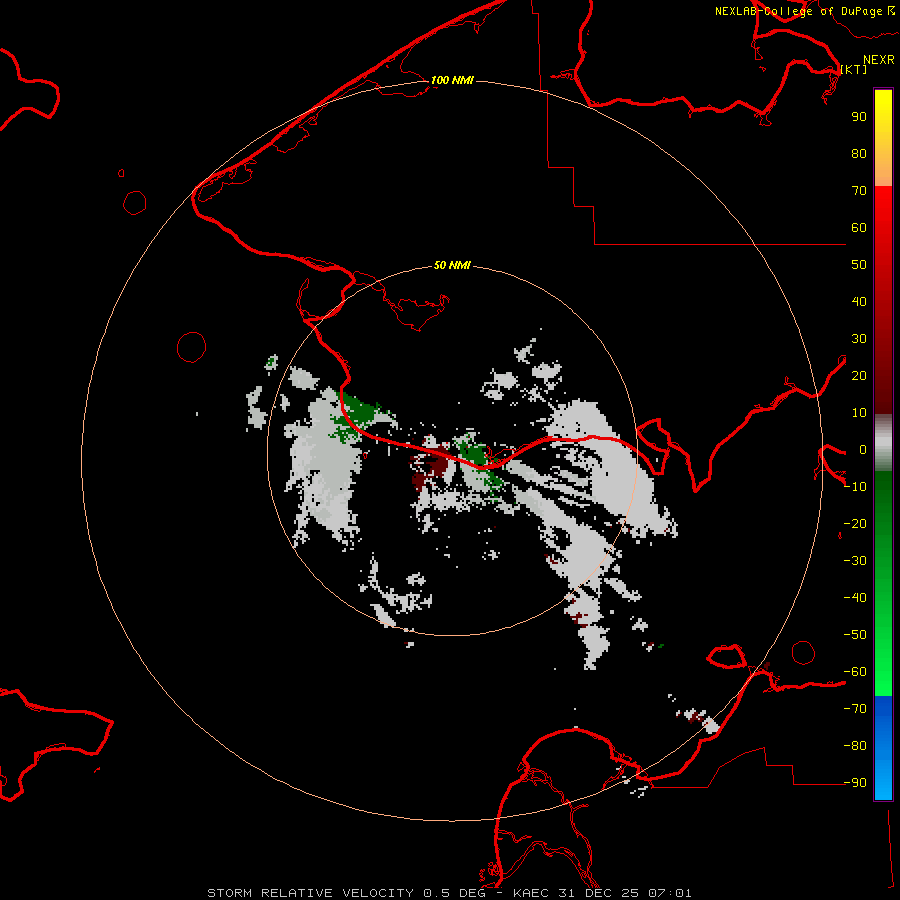Viewport: 900px width, 900px height.
Task: Click the NEXR label above the scale
Action: (879, 60)
